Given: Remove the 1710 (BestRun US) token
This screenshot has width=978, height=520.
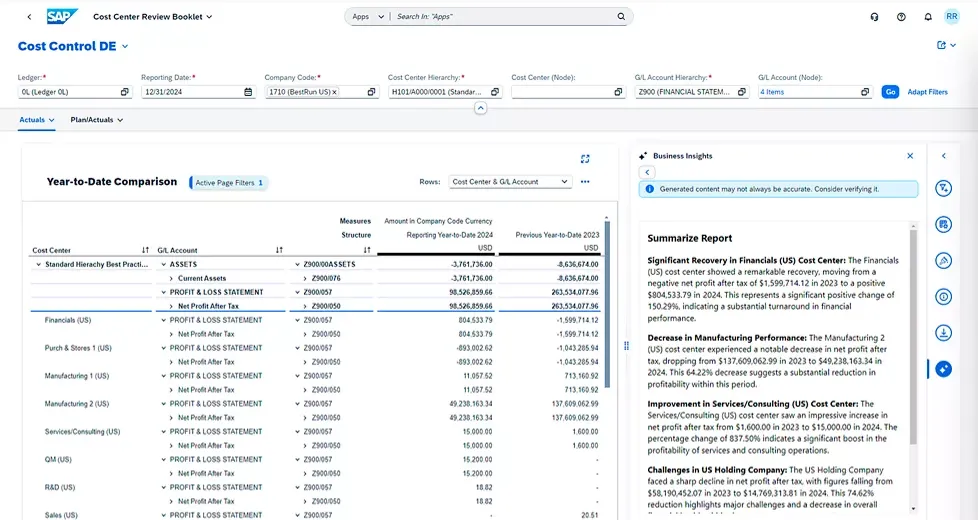Looking at the screenshot, I should point(334,92).
